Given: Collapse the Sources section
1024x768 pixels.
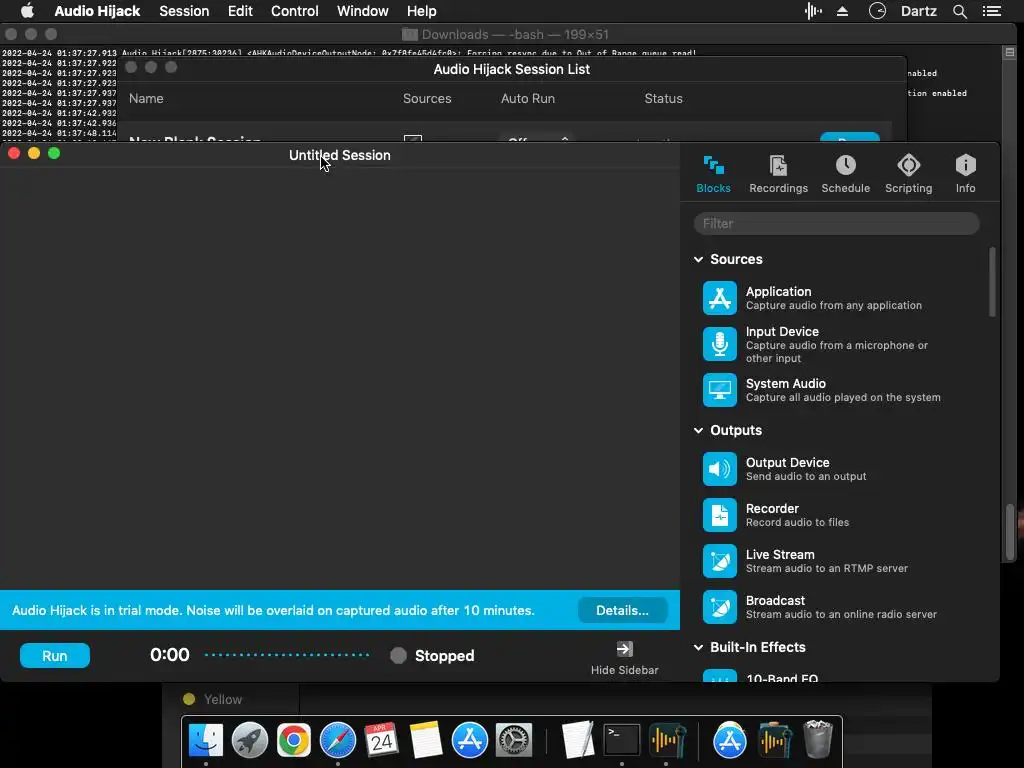Looking at the screenshot, I should point(698,259).
